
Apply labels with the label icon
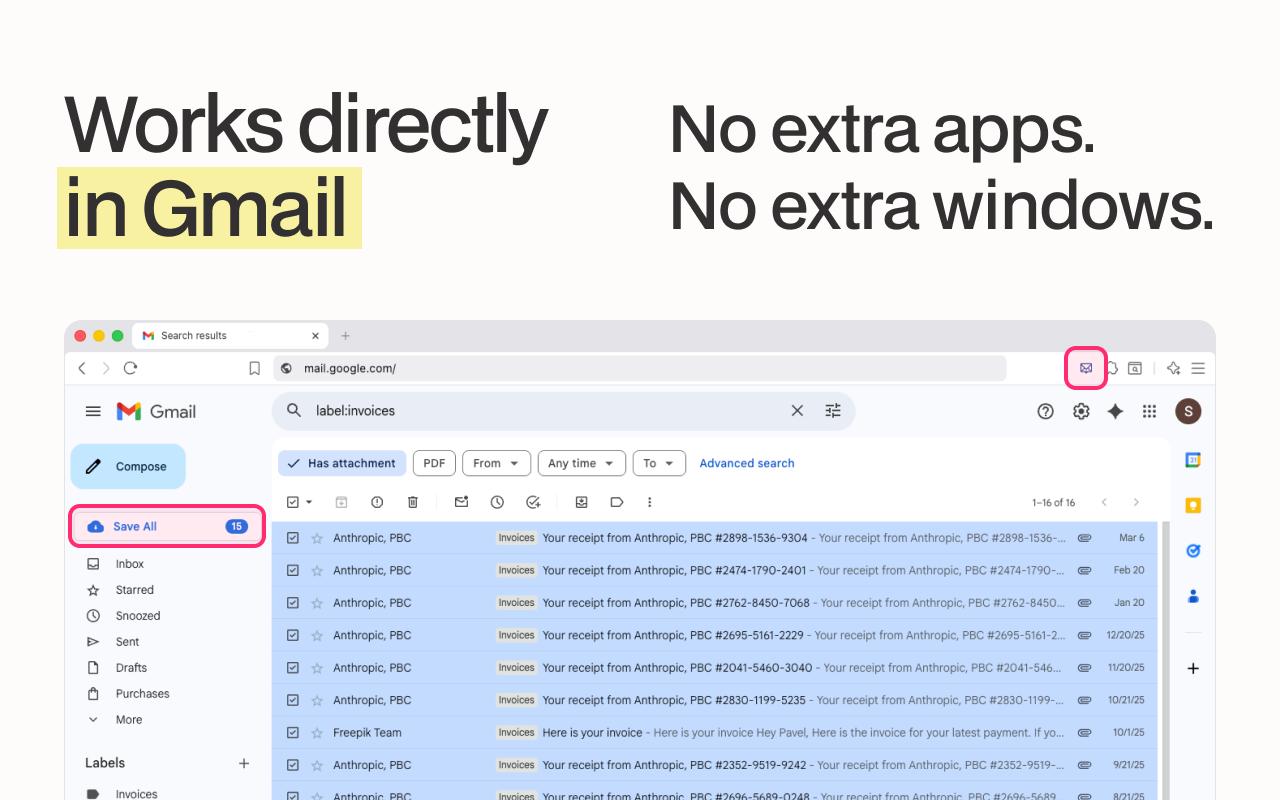(x=617, y=502)
